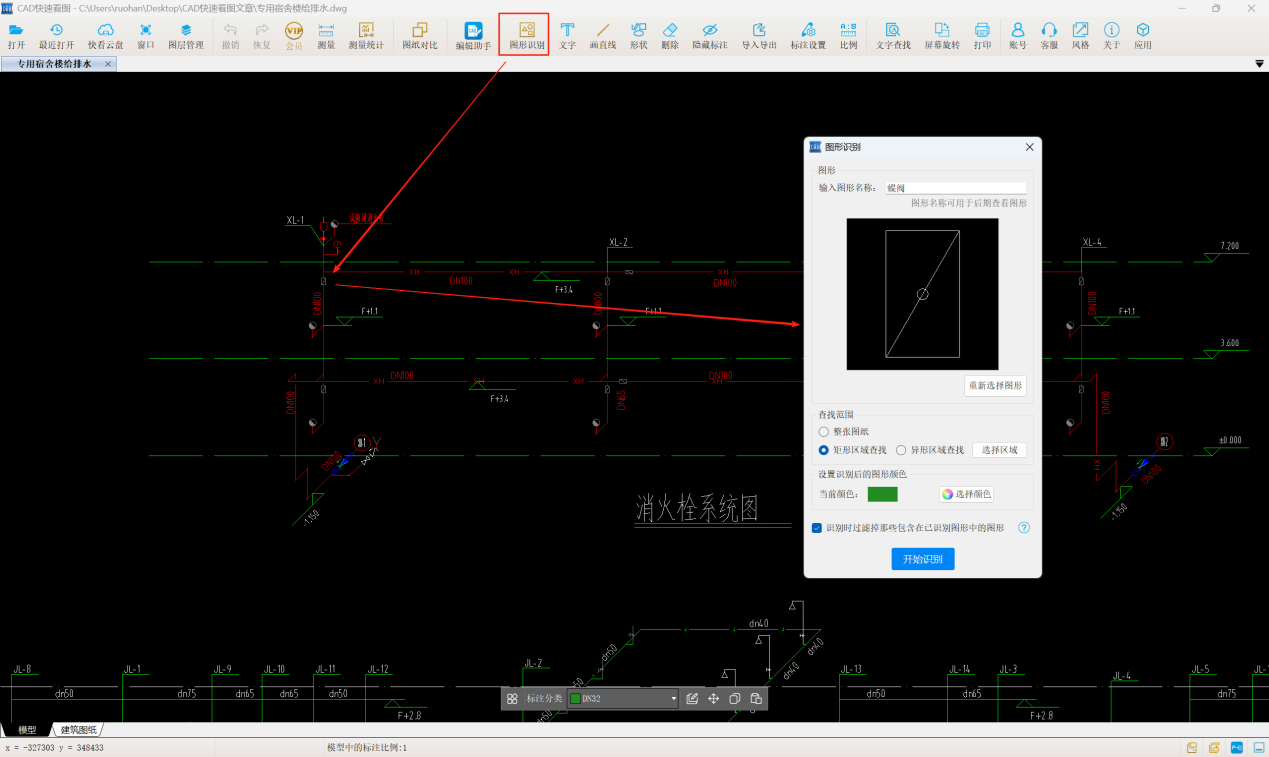
Task: Uncheck the filter contained shapes checkbox
Action: pos(817,527)
